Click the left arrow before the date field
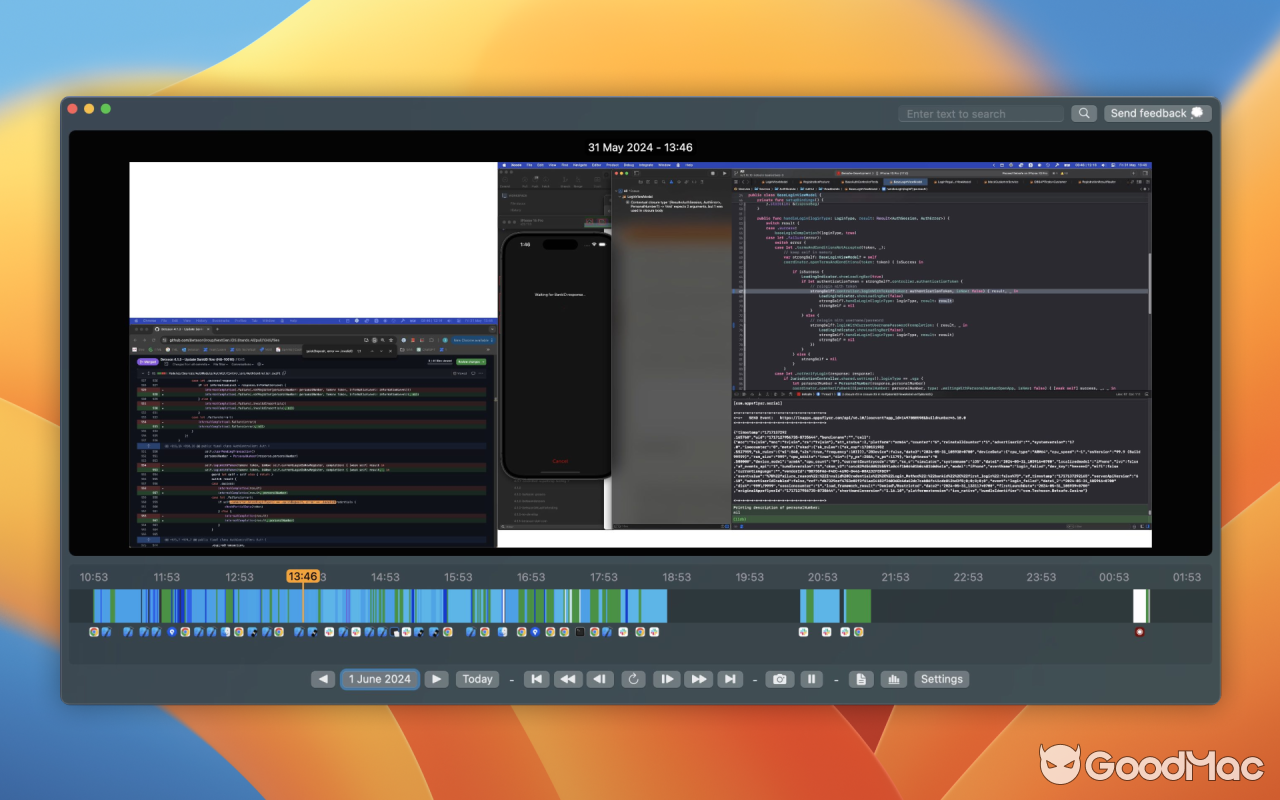Viewport: 1280px width, 800px height. point(322,679)
